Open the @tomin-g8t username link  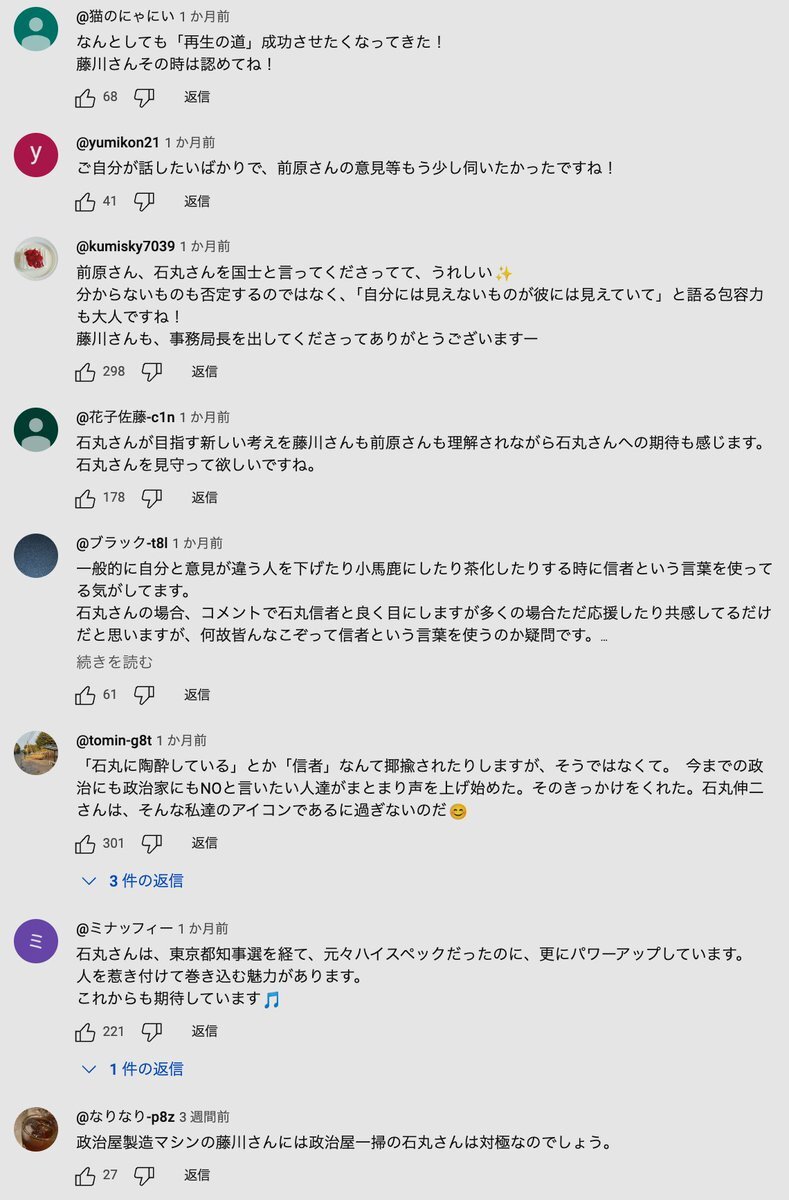tap(114, 740)
